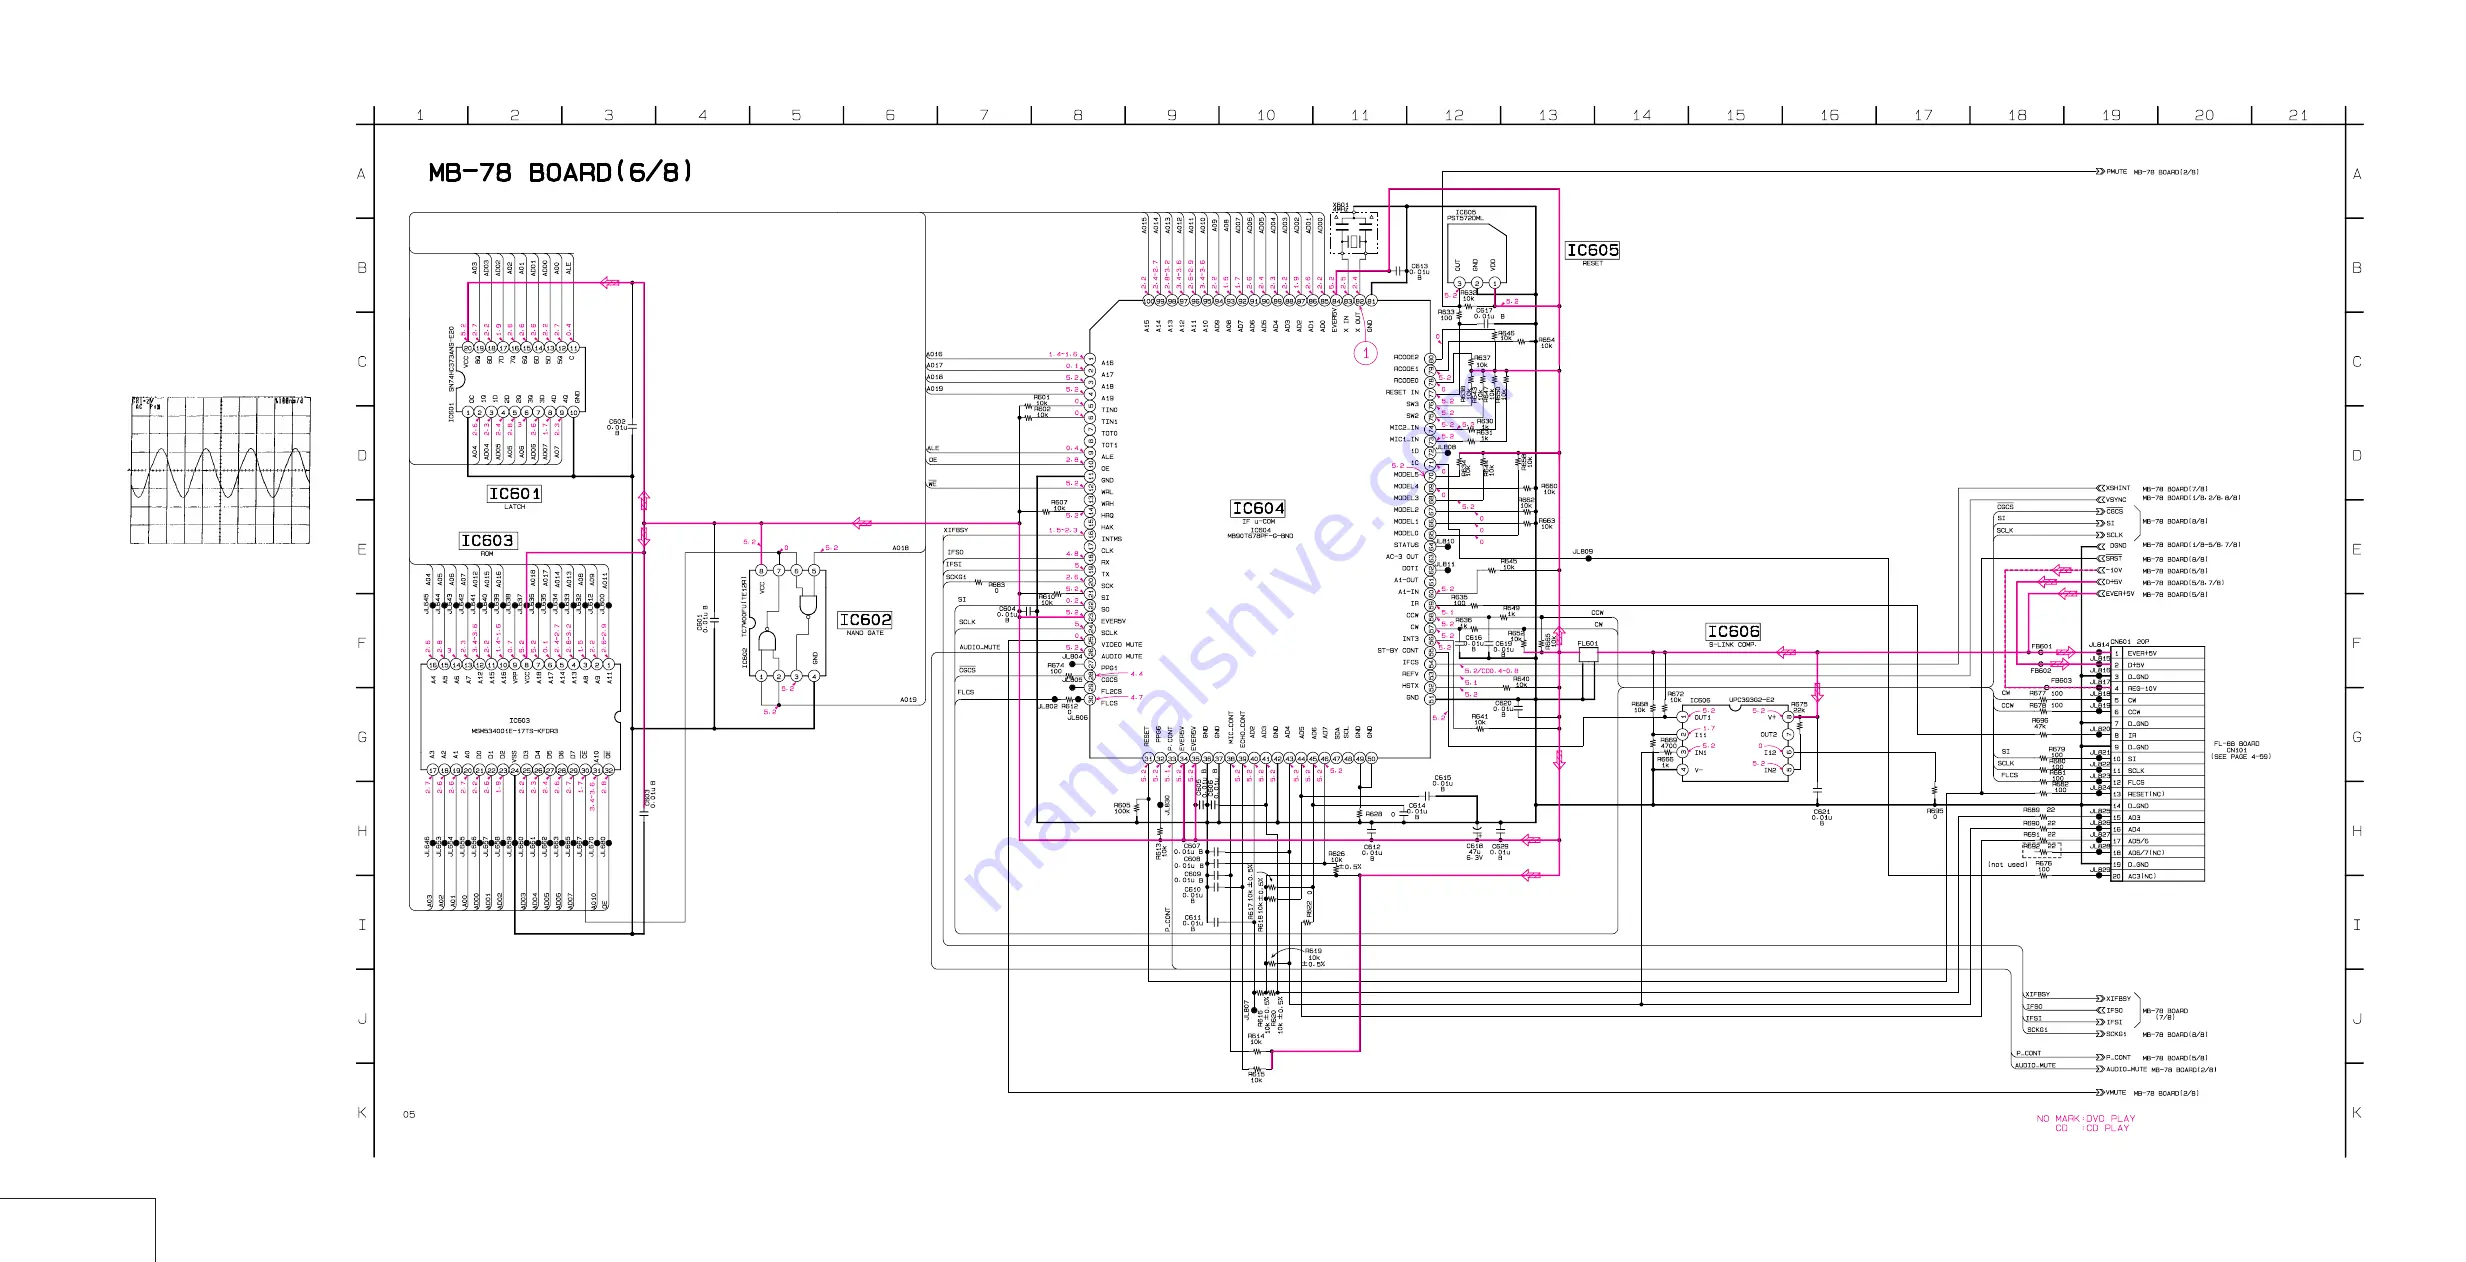Select connector pin 18 AD6/7(NC) row

click(2157, 853)
